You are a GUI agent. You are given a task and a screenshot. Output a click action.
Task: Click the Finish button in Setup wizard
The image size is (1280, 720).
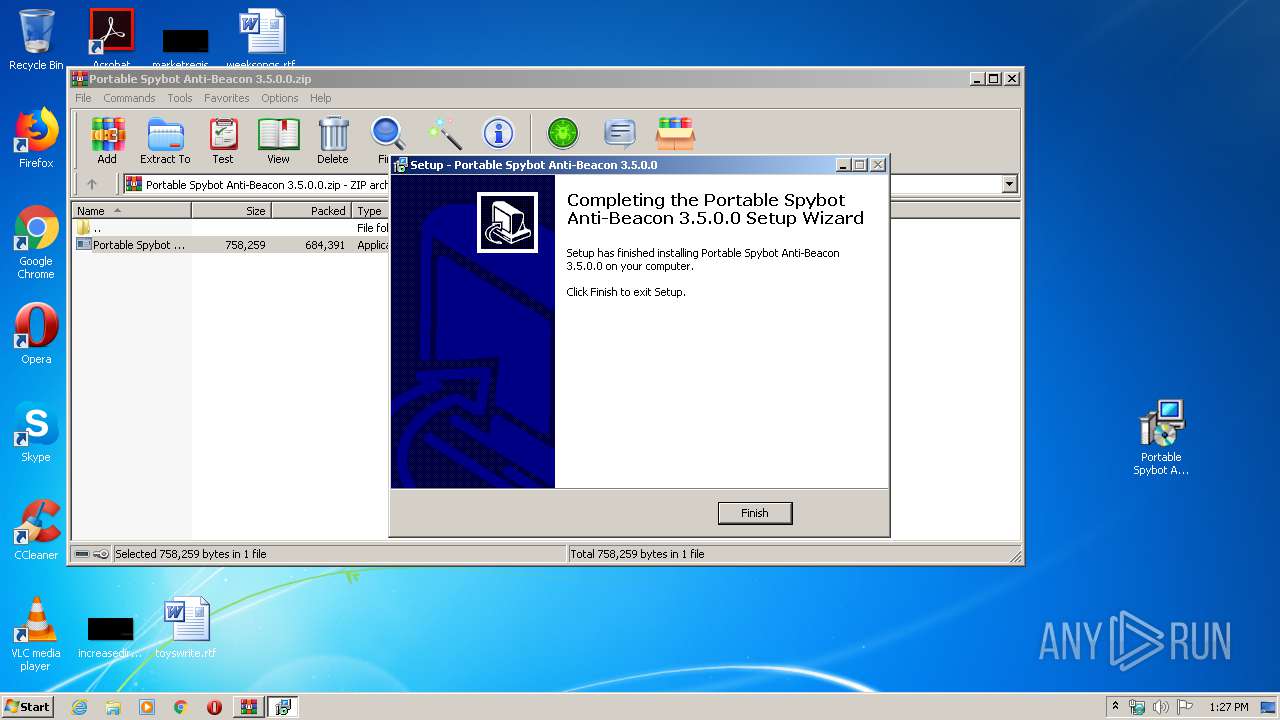click(755, 513)
